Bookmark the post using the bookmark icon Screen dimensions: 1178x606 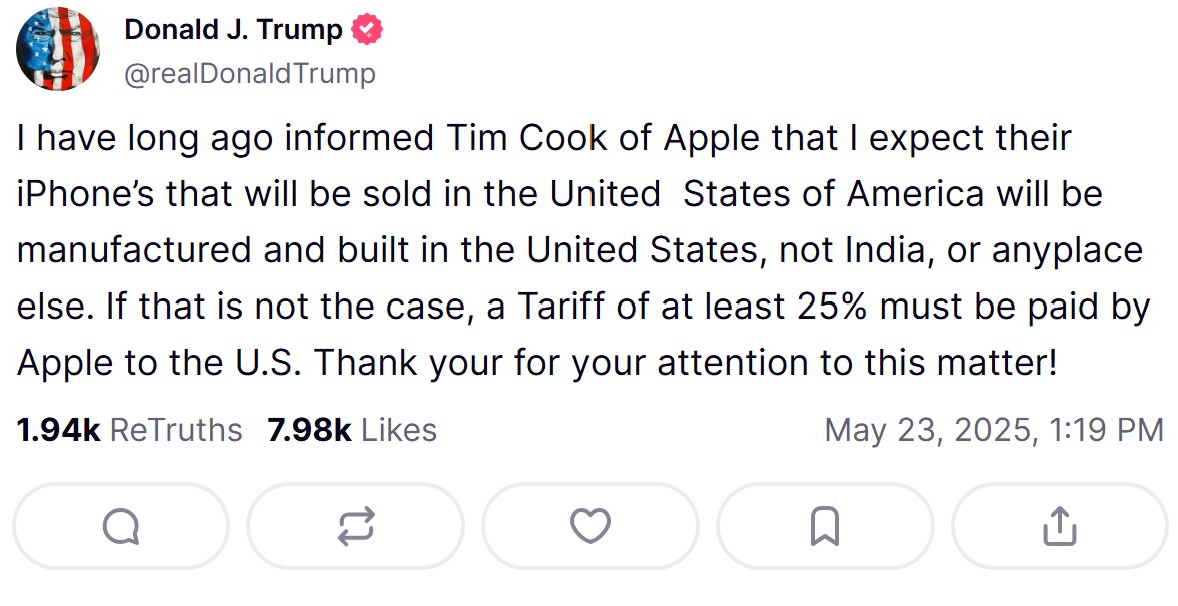(x=824, y=526)
